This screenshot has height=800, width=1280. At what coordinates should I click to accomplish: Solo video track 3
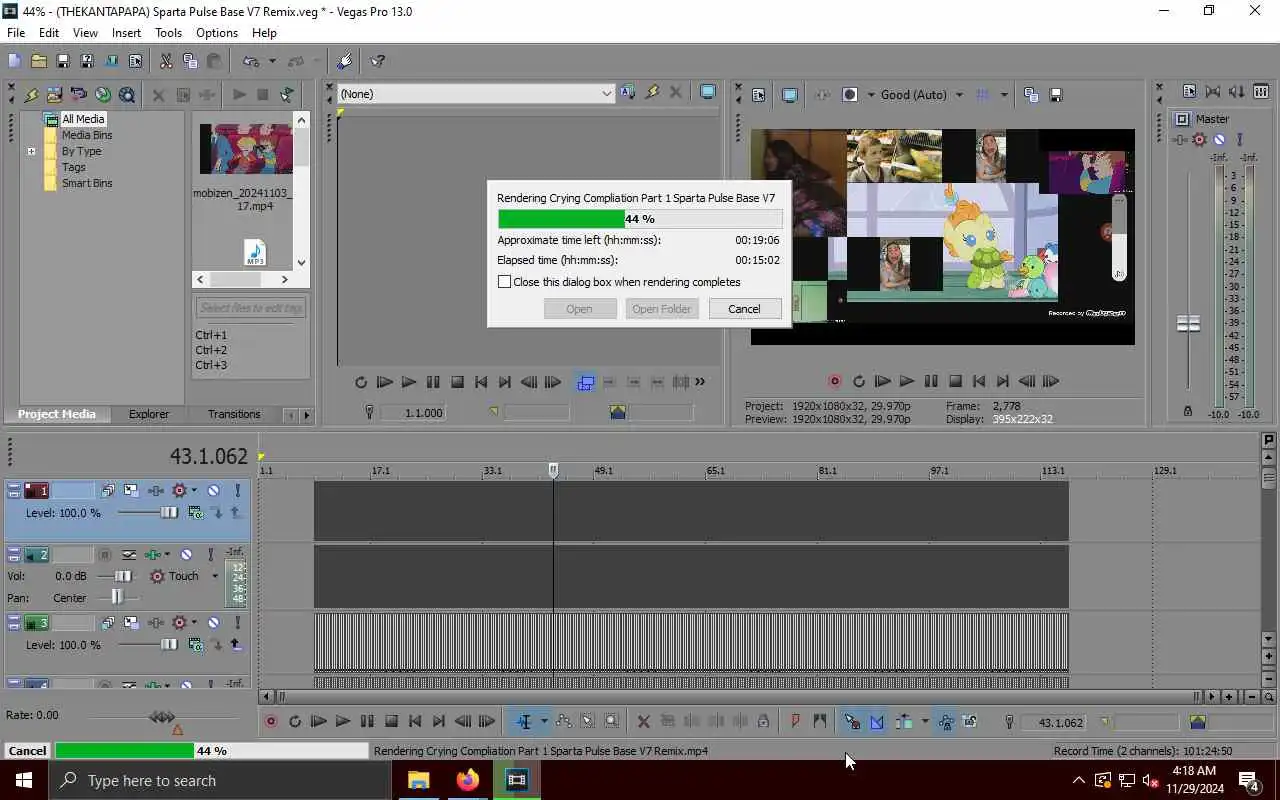237,623
